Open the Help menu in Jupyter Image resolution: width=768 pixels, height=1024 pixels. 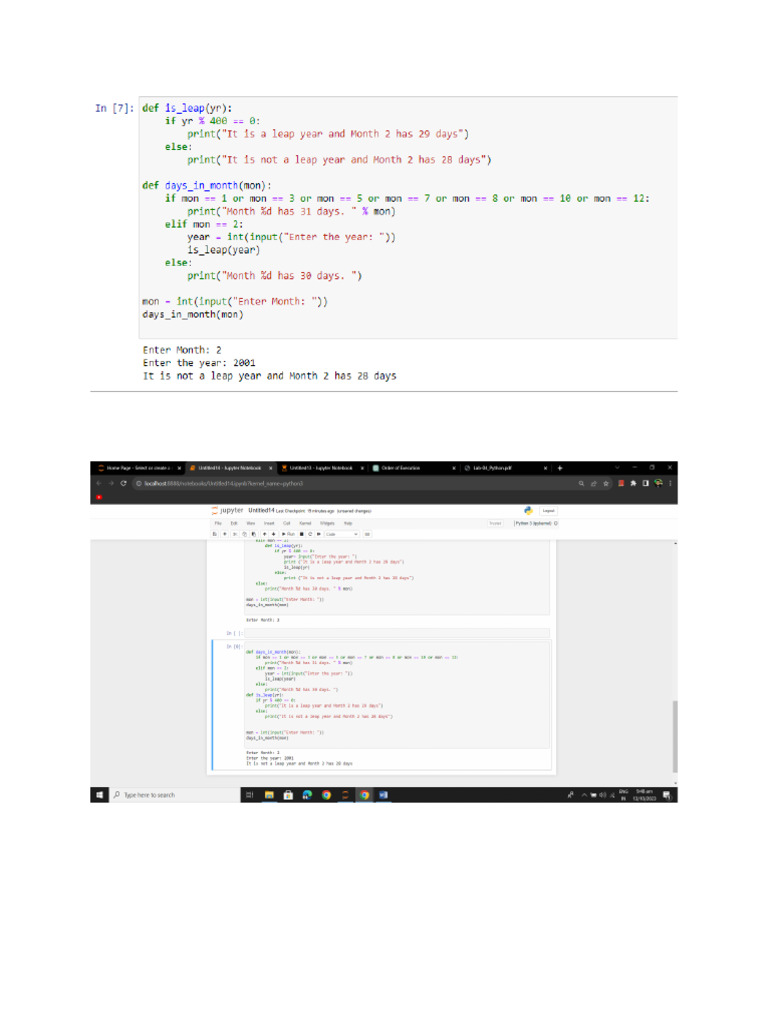click(x=348, y=523)
